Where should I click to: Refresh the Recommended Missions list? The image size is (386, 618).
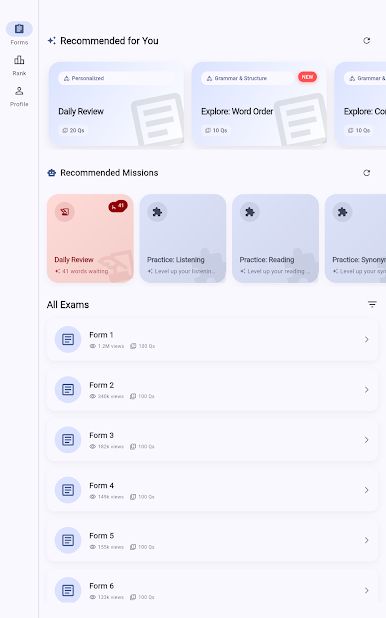click(367, 173)
